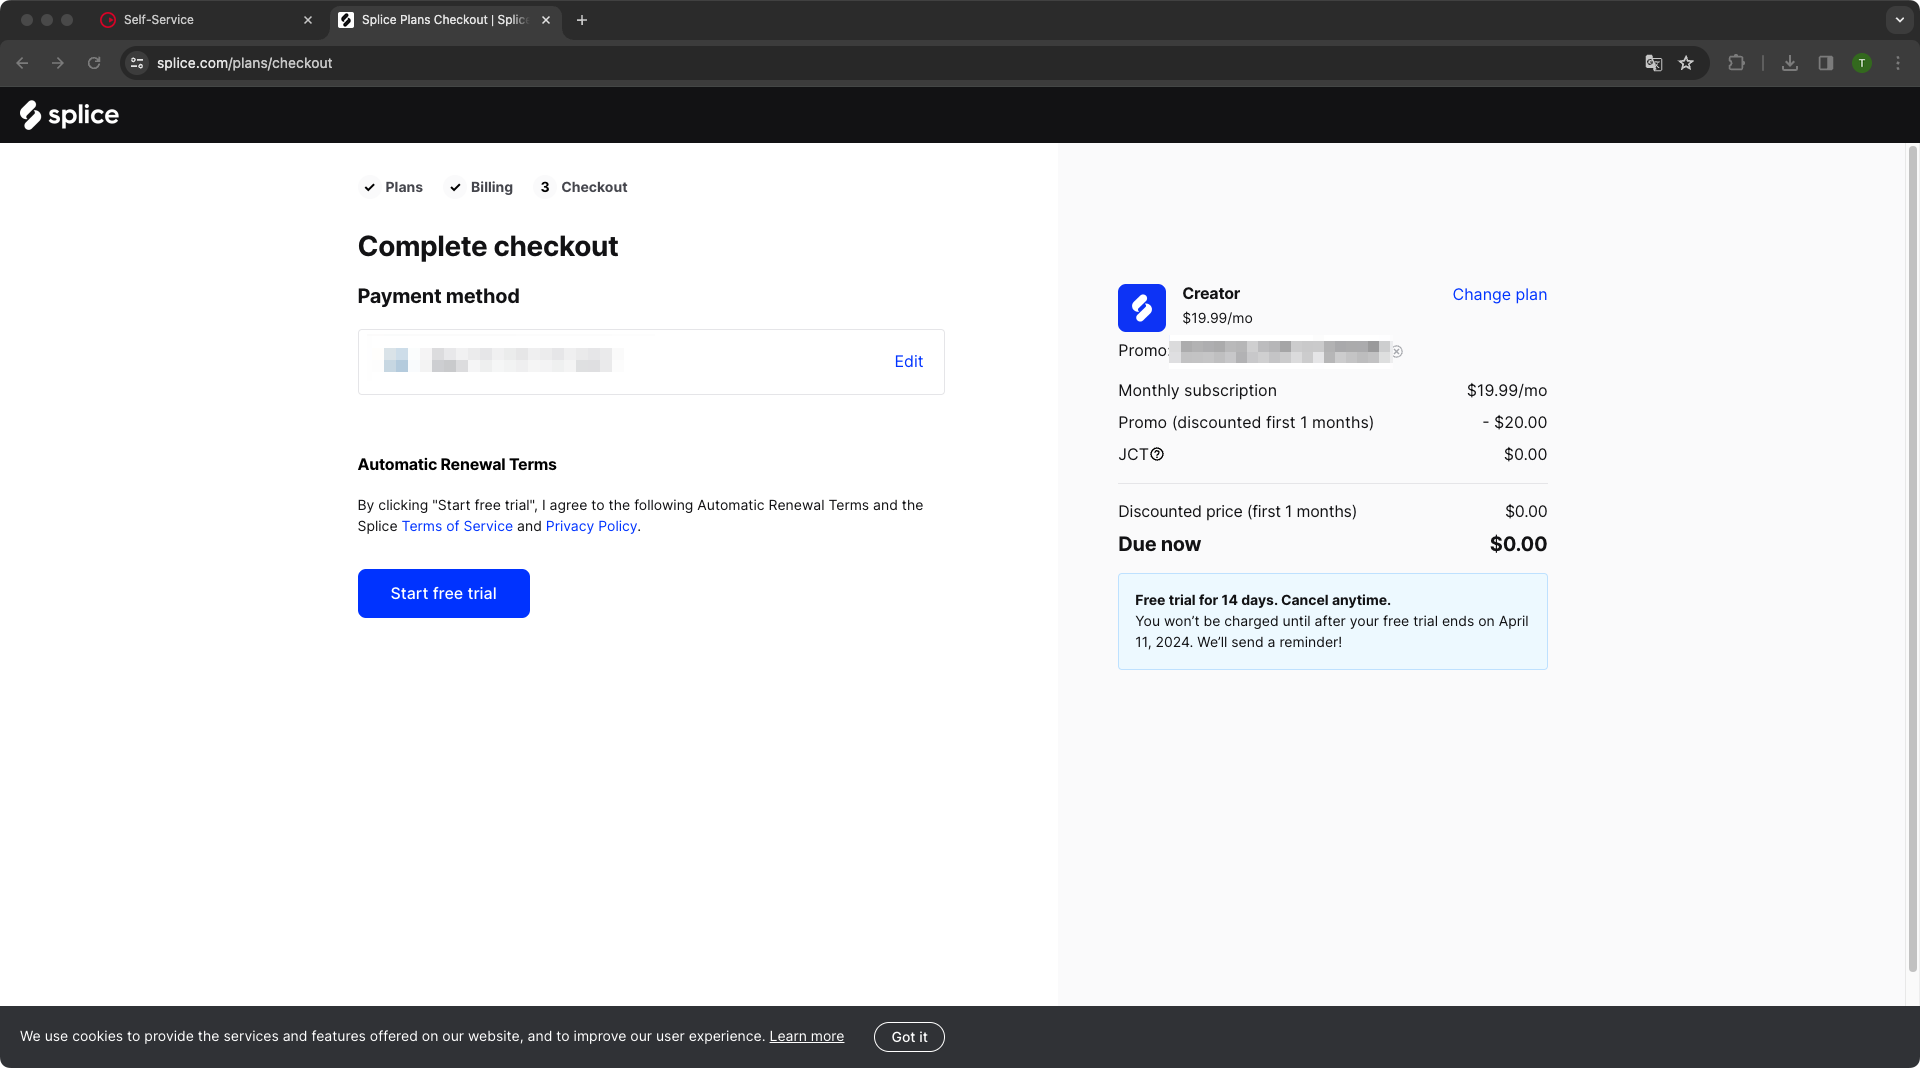Click Learn more about cookies
Viewport: 1920px width, 1068px height.
(x=806, y=1036)
